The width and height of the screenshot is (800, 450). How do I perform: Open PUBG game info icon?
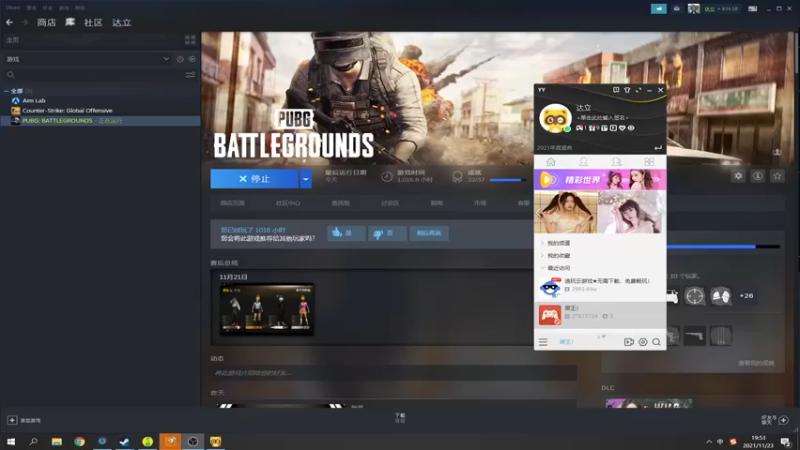tap(758, 176)
